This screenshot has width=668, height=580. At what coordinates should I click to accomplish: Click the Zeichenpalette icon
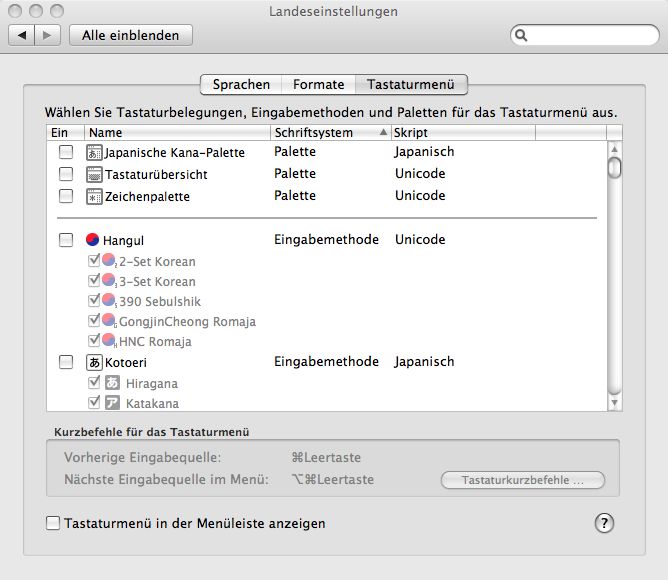[x=95, y=196]
